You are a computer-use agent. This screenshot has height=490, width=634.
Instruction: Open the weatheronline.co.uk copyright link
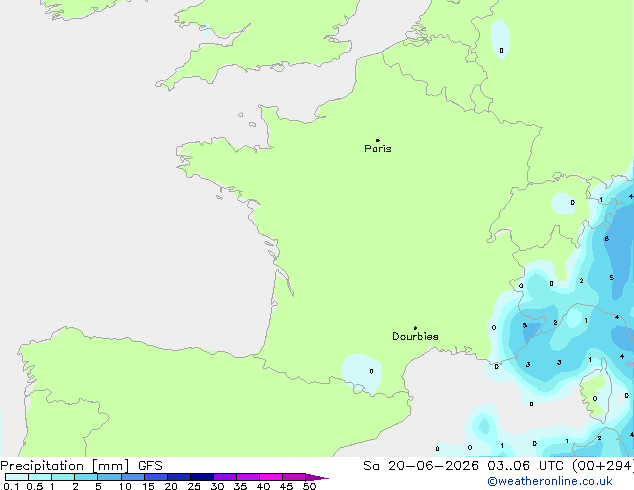click(x=550, y=481)
